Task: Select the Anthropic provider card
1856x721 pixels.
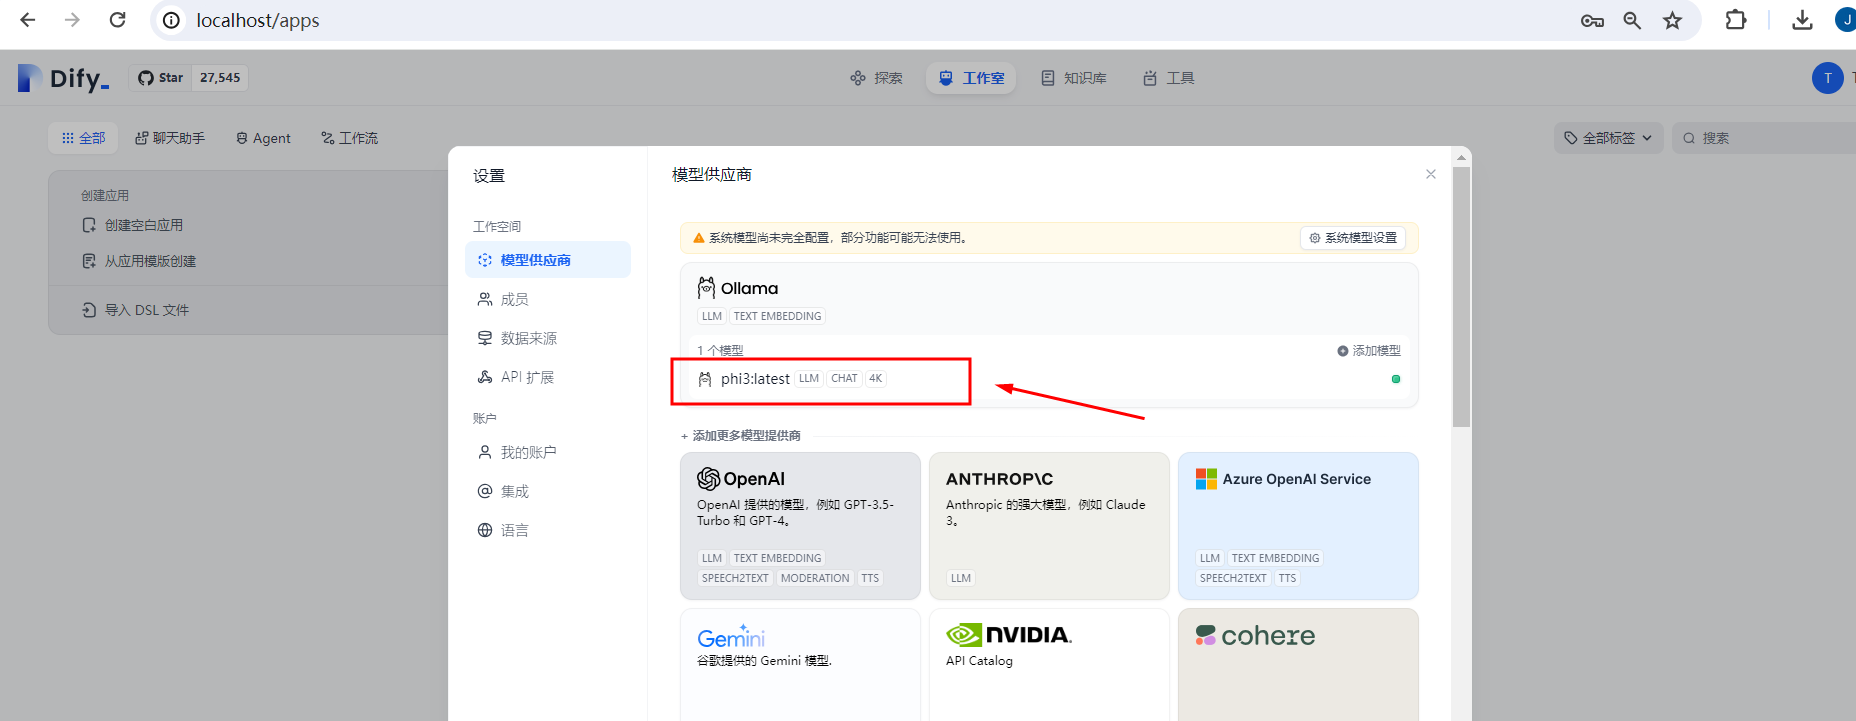Action: point(1049,526)
